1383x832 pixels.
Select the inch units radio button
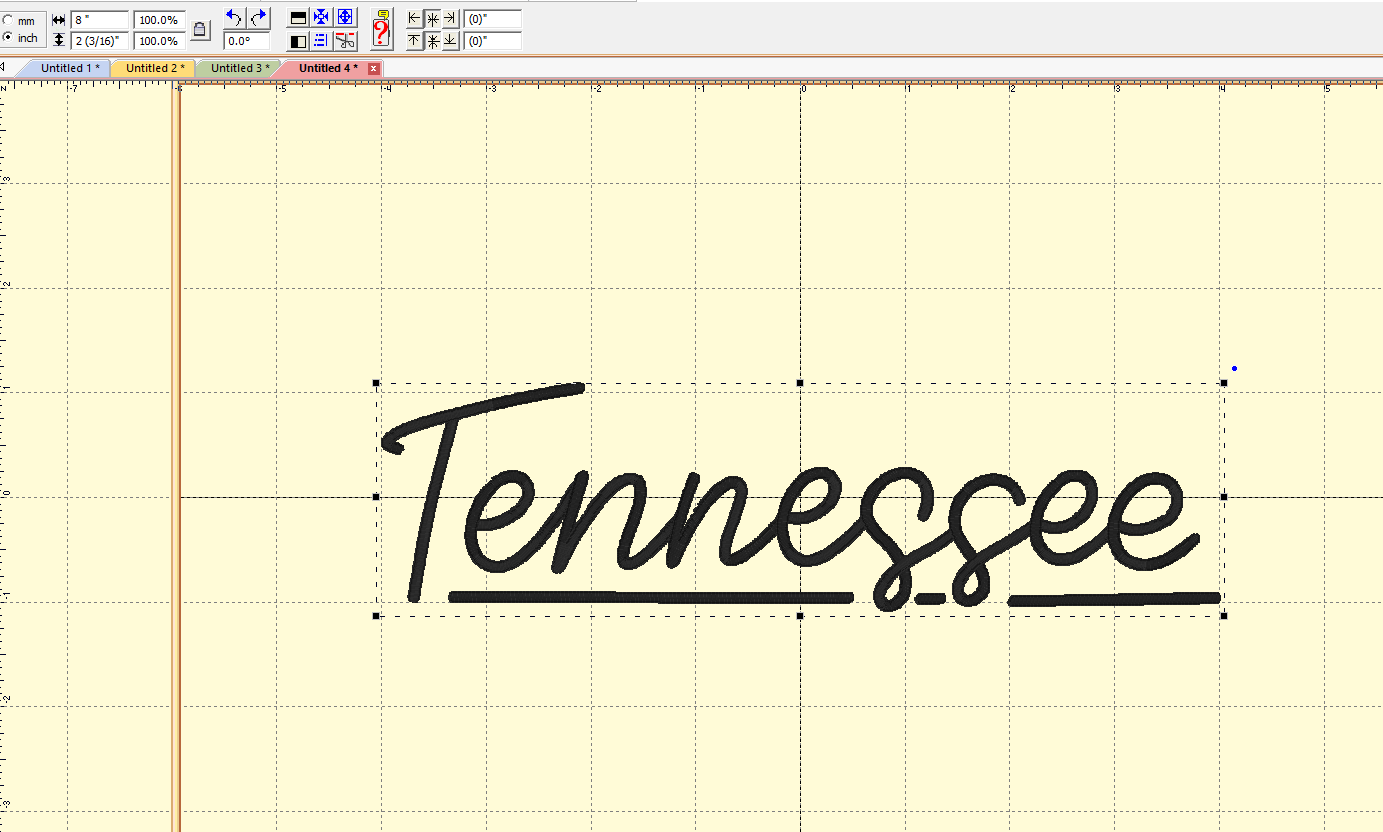coord(8,37)
